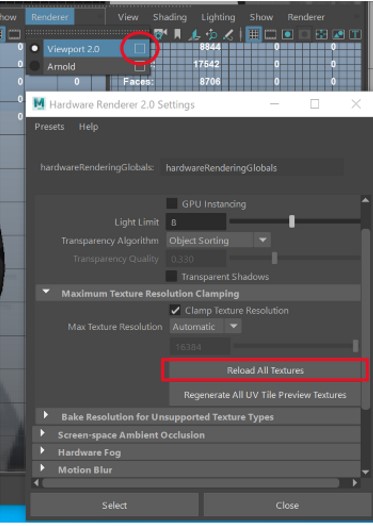
Task: Click the Maya logo in dialog title bar
Action: click(39, 104)
